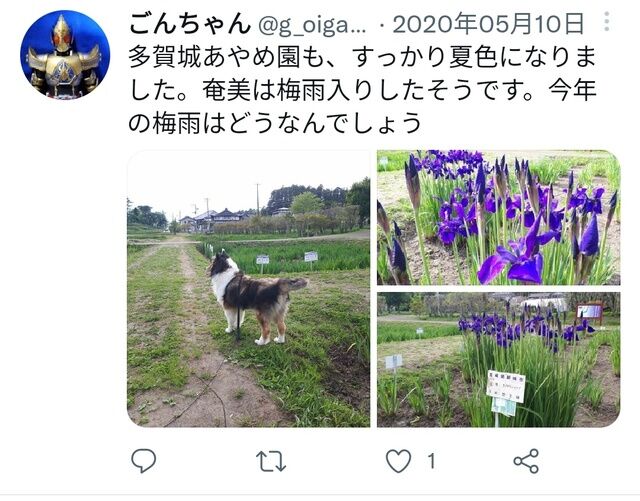Open the dog on grass path photo
The image size is (640, 501).
[249, 288]
